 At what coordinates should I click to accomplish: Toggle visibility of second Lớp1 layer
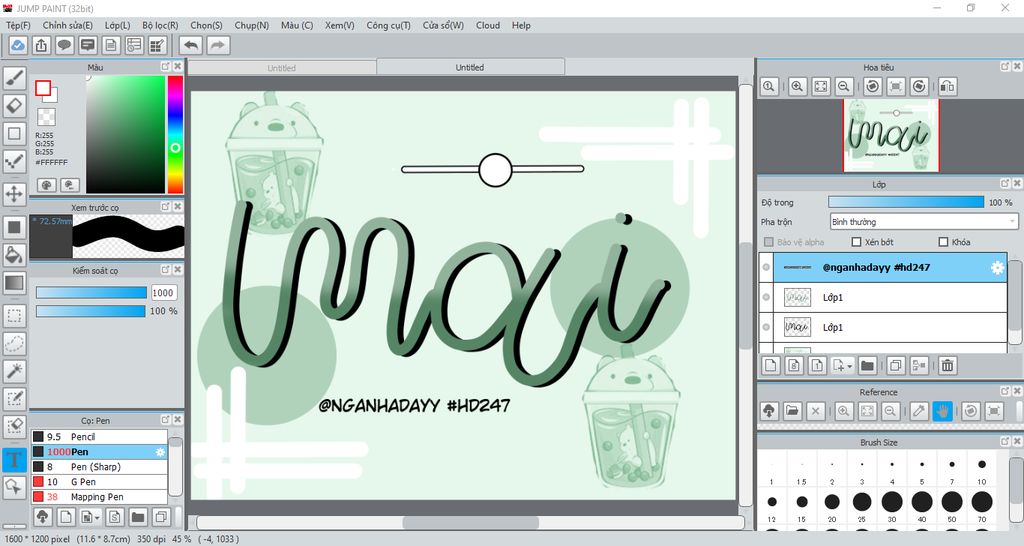(x=766, y=327)
